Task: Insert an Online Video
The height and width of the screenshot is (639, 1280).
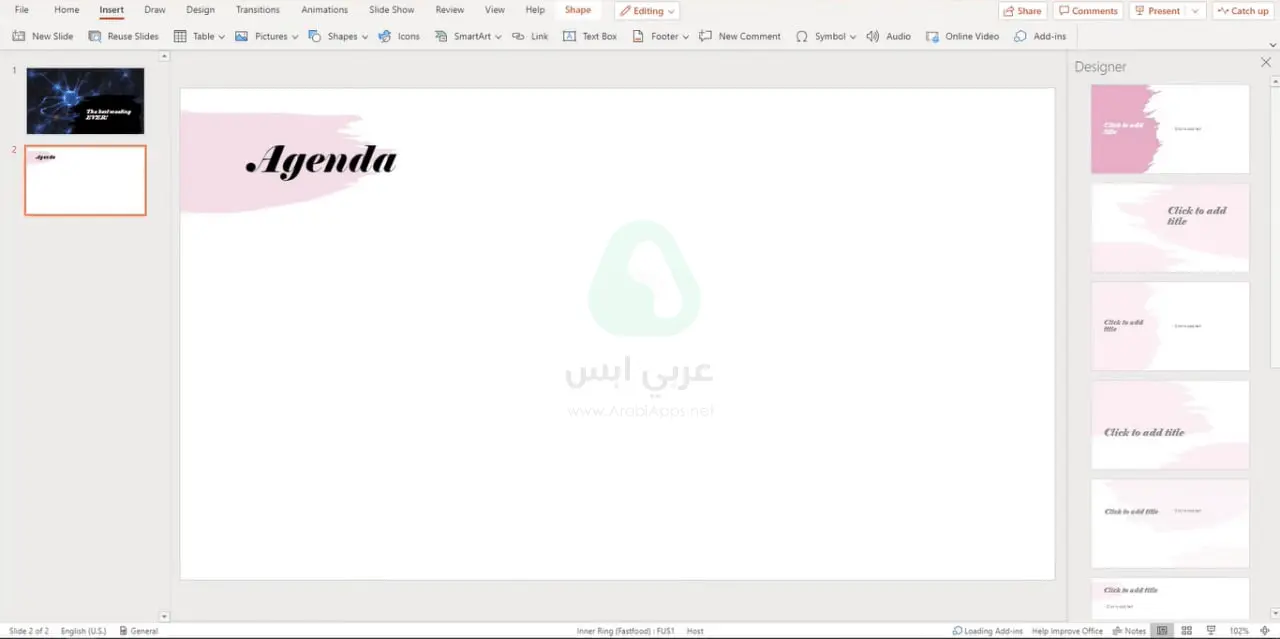Action: pos(962,36)
